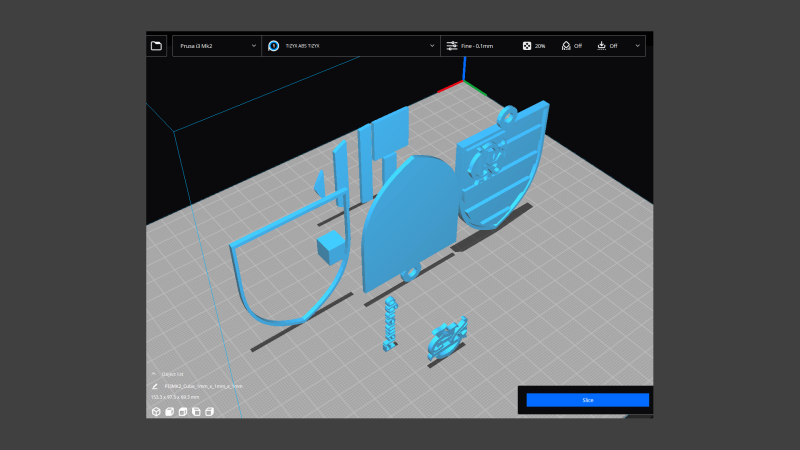Select the front view cube icon
800x450 pixels.
[169, 411]
